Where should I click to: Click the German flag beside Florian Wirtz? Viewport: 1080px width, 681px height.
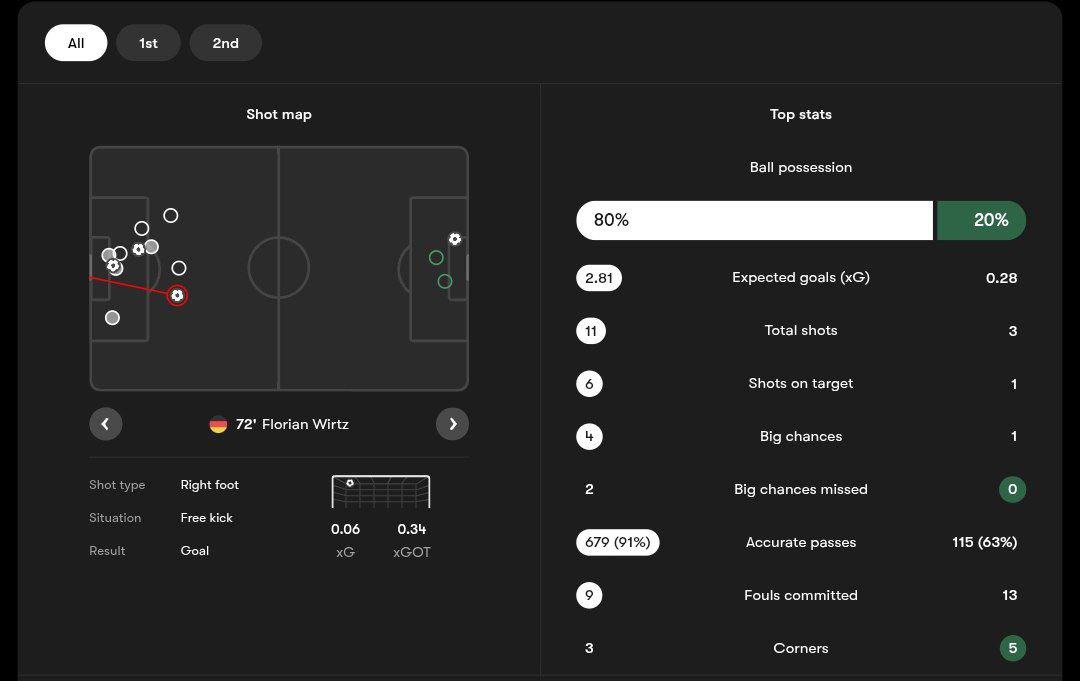pos(218,424)
